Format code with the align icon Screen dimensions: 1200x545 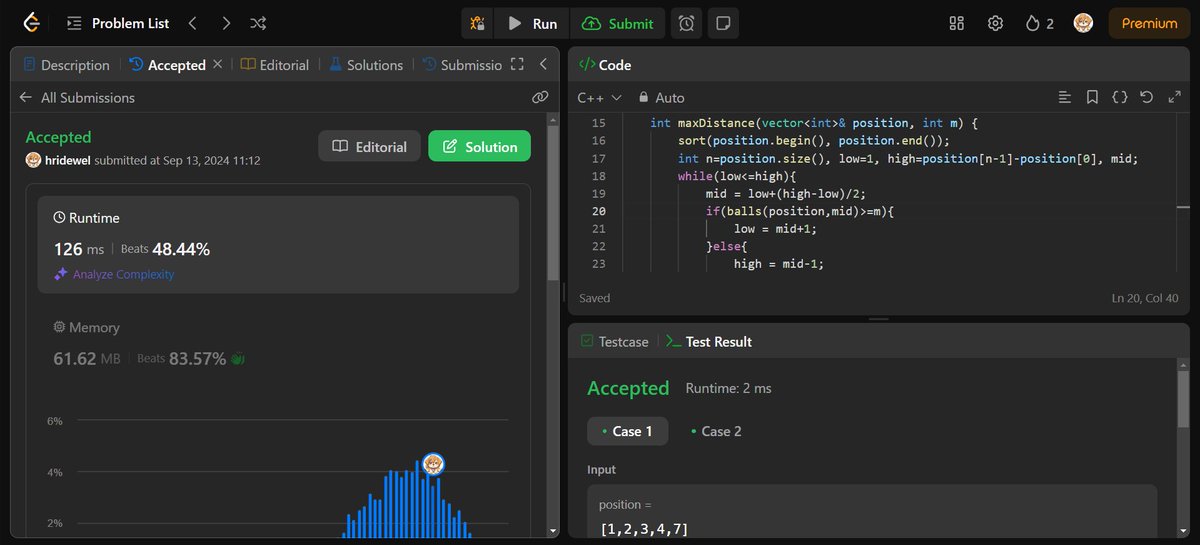click(x=1065, y=98)
